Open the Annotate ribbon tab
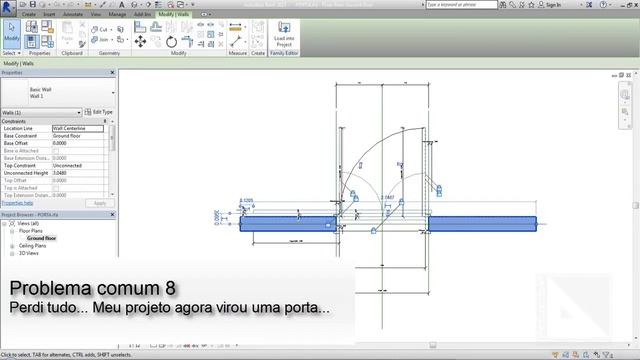The width and height of the screenshot is (640, 360). point(73,14)
